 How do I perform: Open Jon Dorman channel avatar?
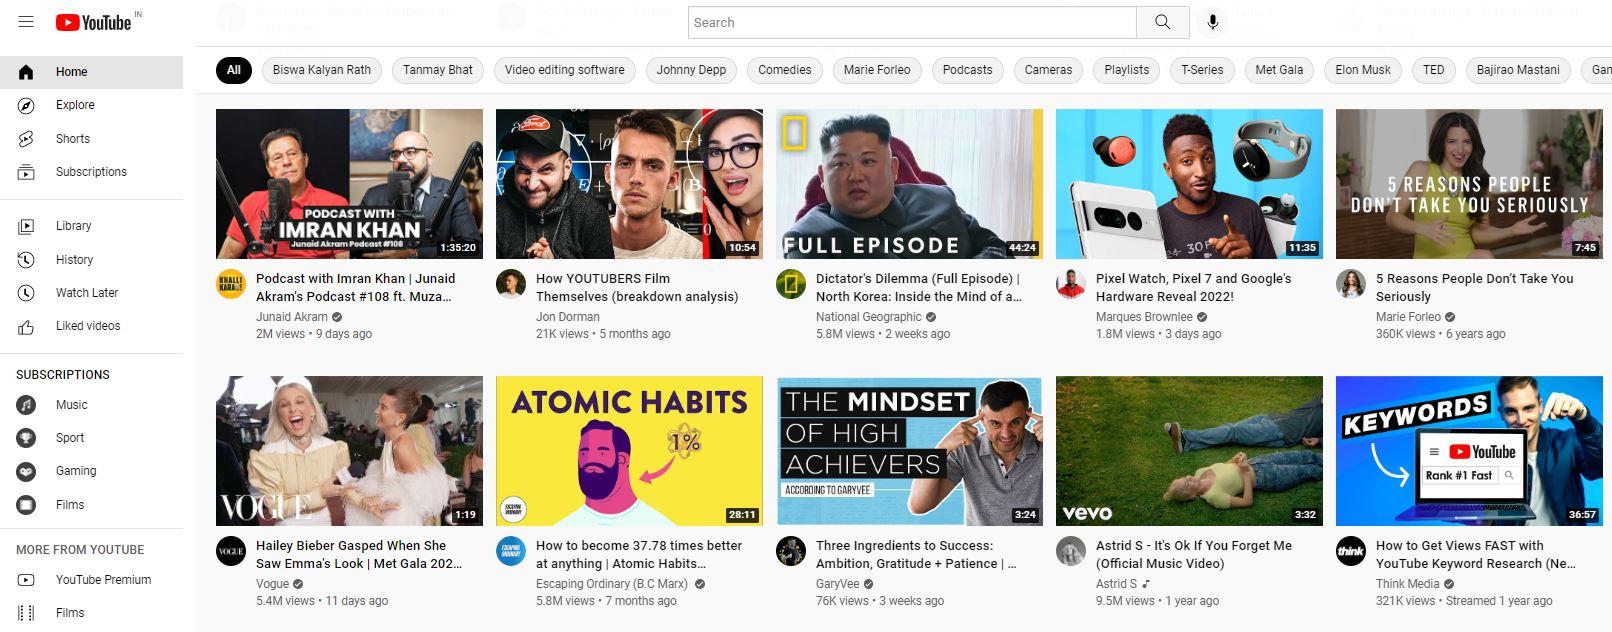tap(511, 284)
